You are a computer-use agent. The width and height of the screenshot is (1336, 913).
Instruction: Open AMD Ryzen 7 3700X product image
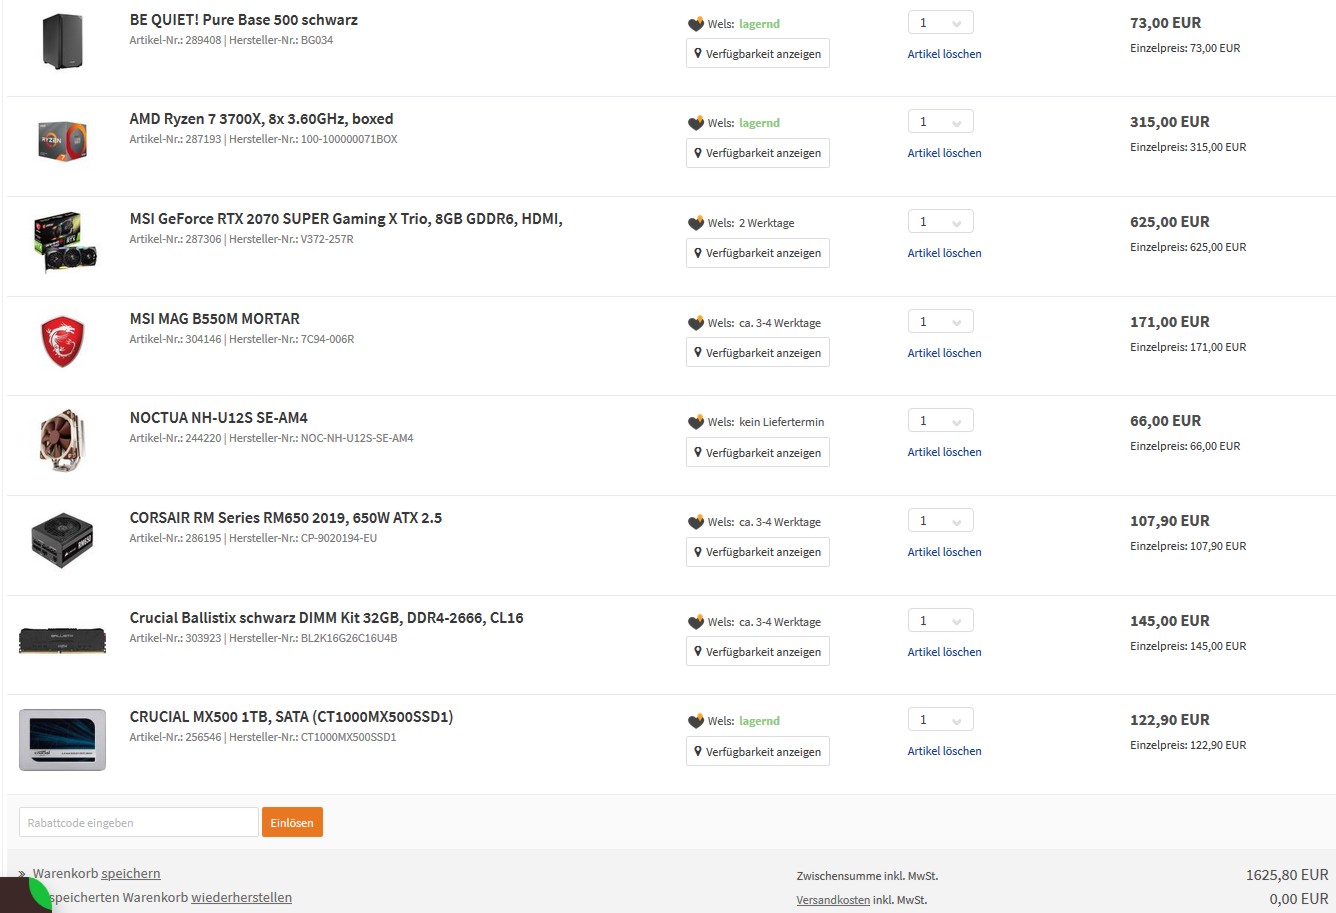pyautogui.click(x=62, y=142)
